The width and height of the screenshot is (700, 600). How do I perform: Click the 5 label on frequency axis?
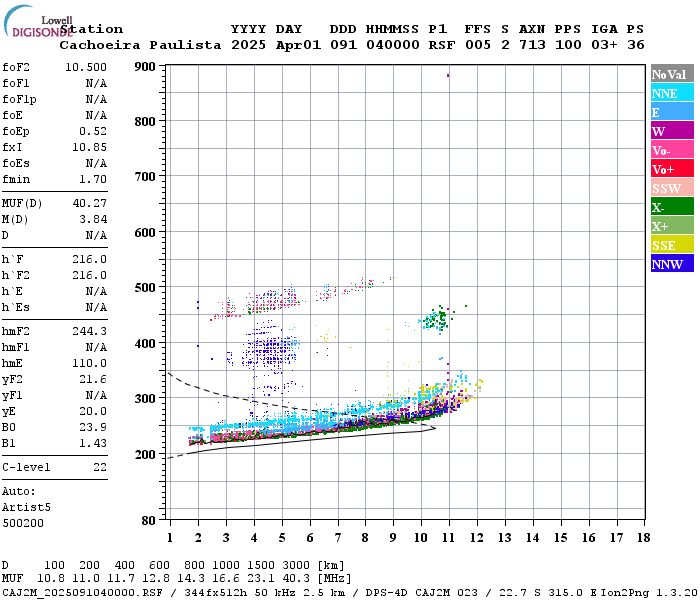(282, 538)
